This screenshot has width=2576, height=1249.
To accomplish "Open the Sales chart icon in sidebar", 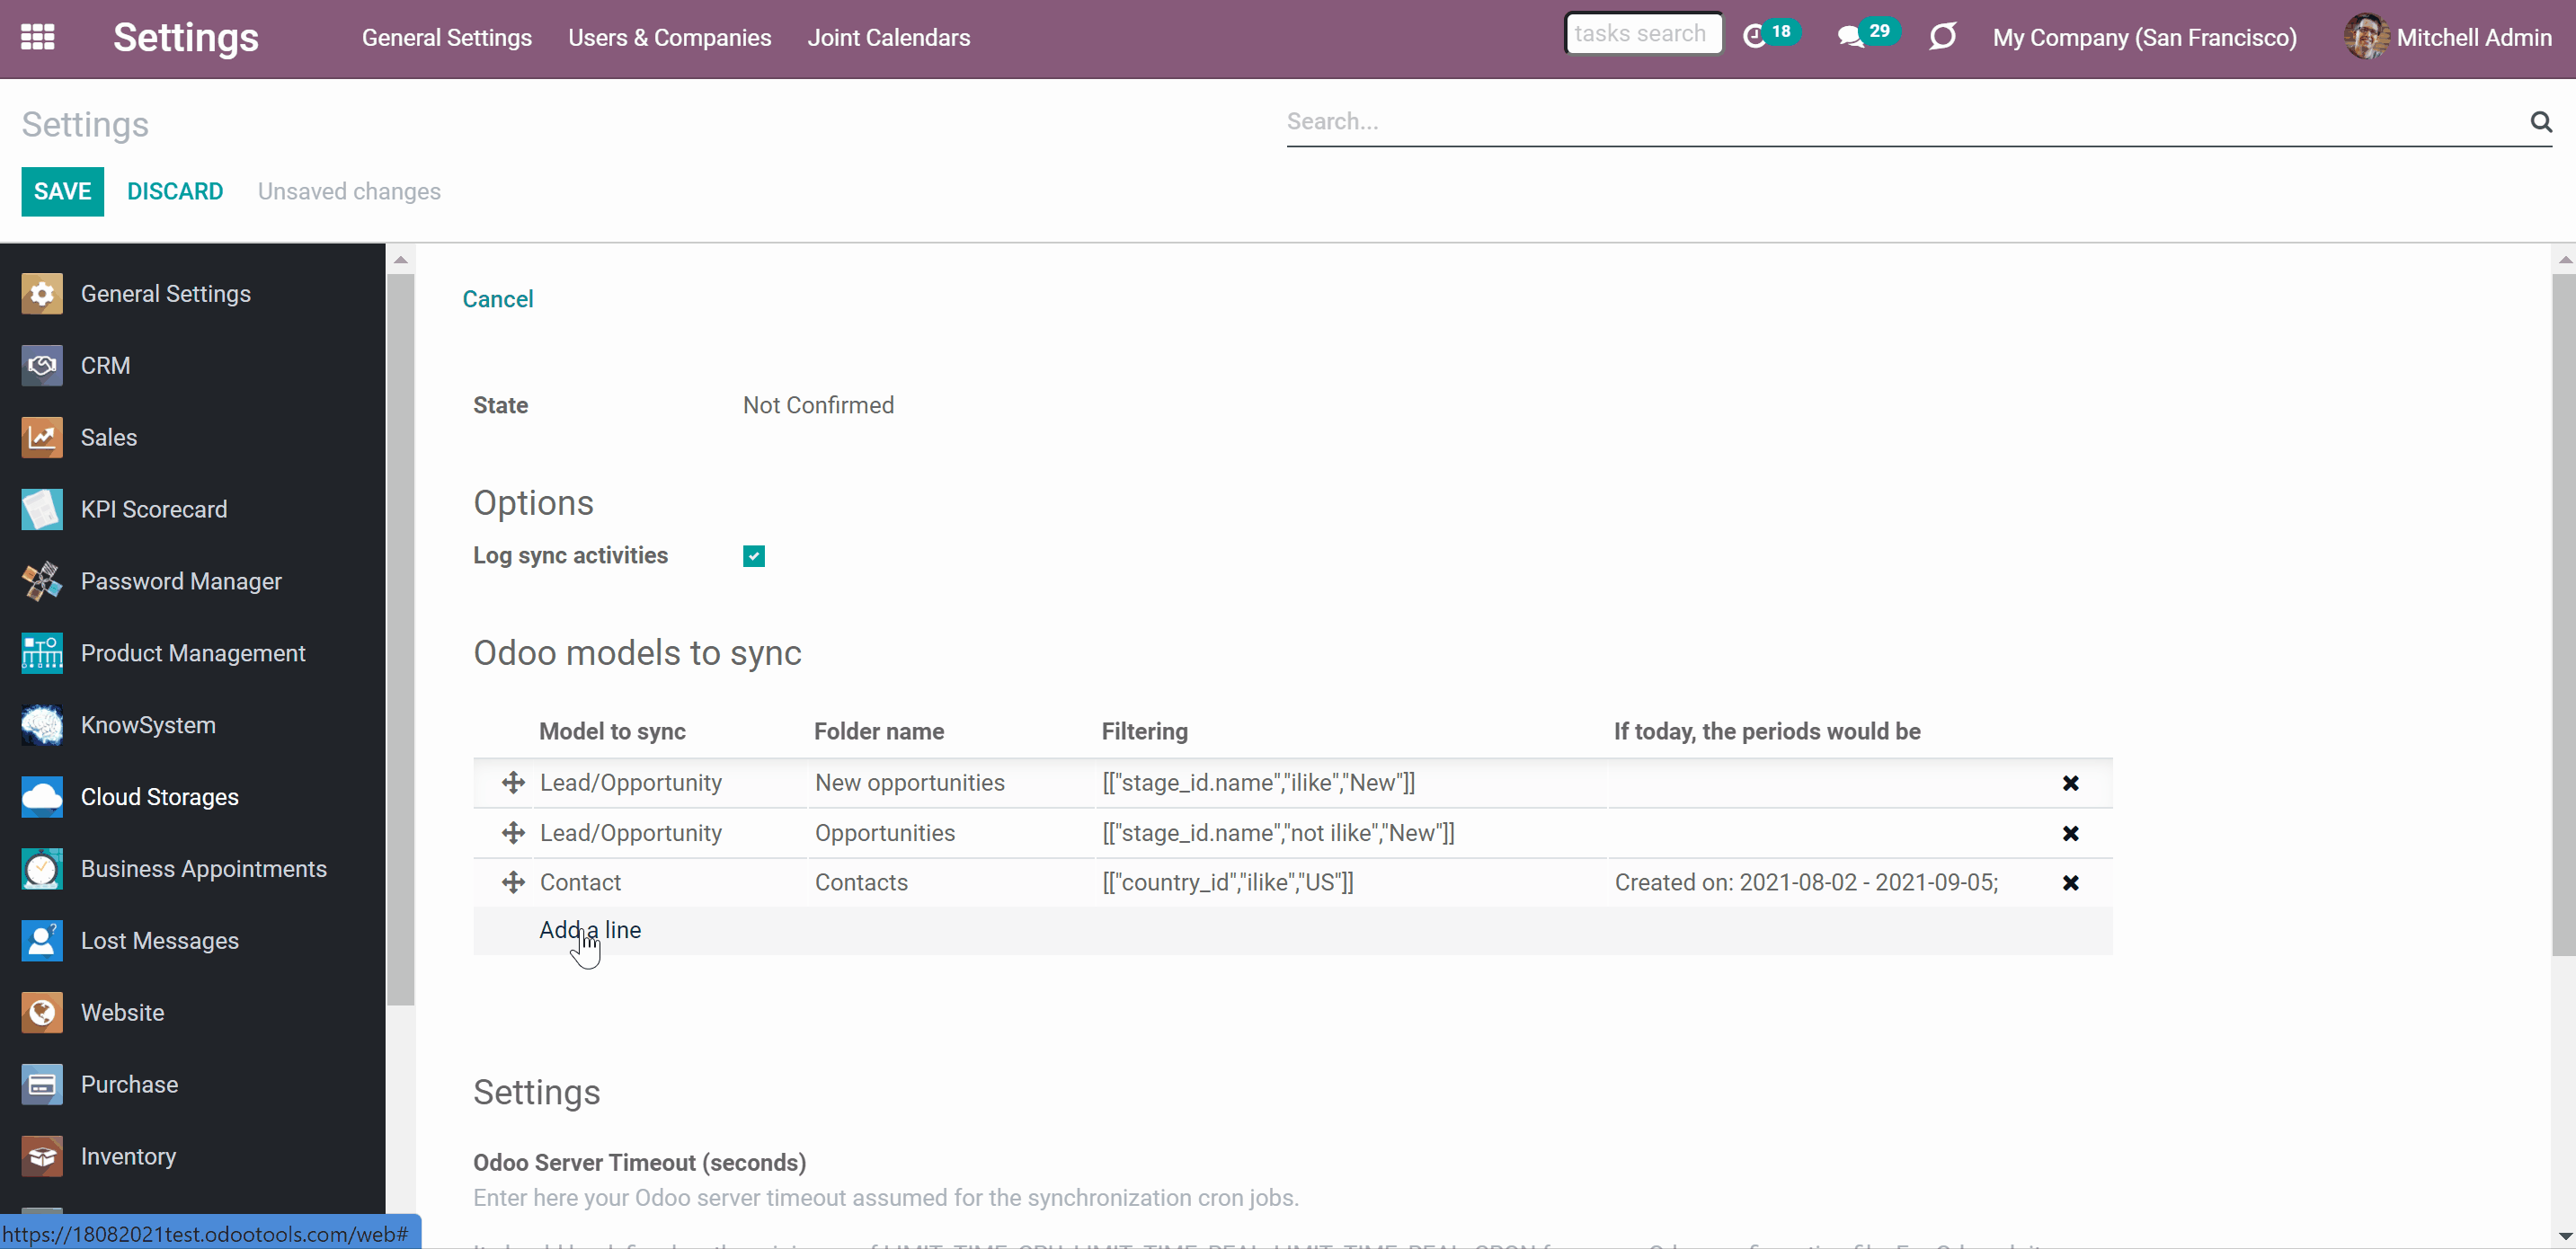I will [42, 437].
